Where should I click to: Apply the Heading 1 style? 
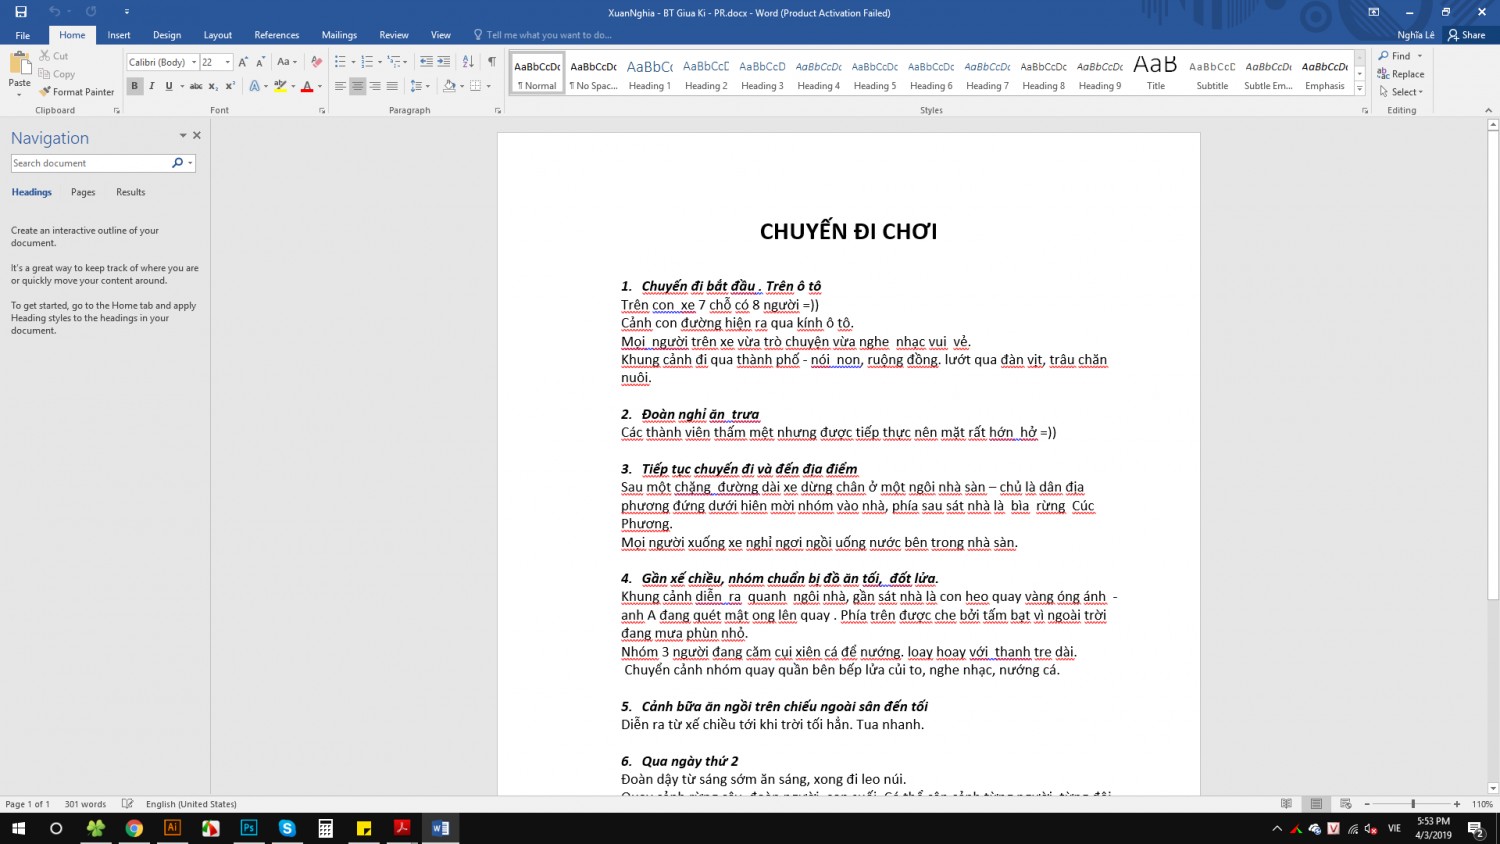pyautogui.click(x=650, y=74)
